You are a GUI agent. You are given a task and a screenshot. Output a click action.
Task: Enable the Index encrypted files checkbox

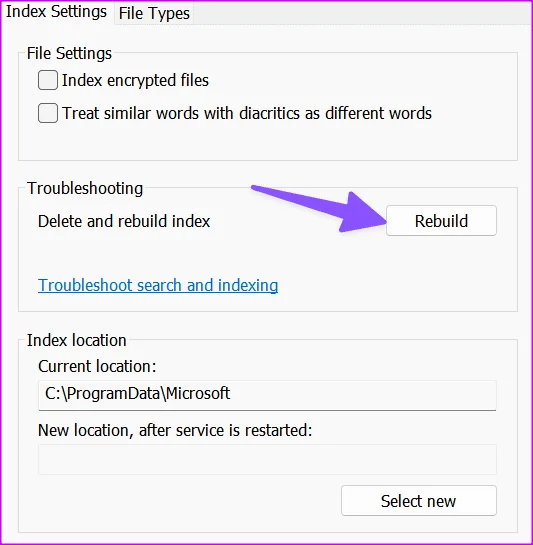(x=48, y=80)
